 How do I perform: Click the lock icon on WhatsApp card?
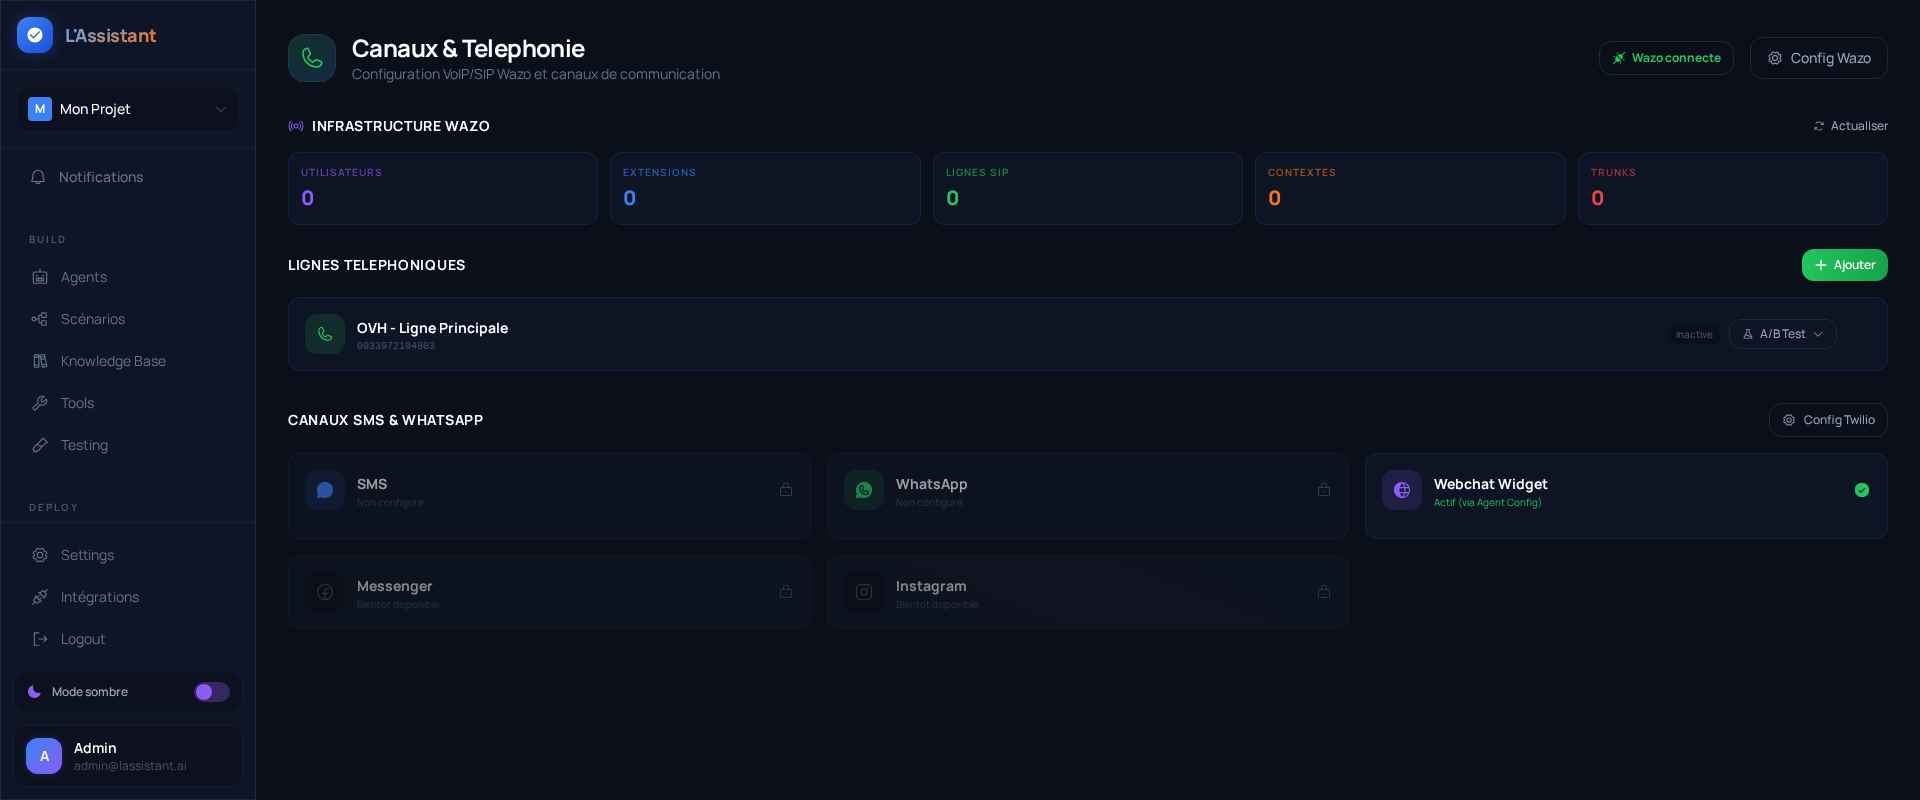pos(1324,490)
